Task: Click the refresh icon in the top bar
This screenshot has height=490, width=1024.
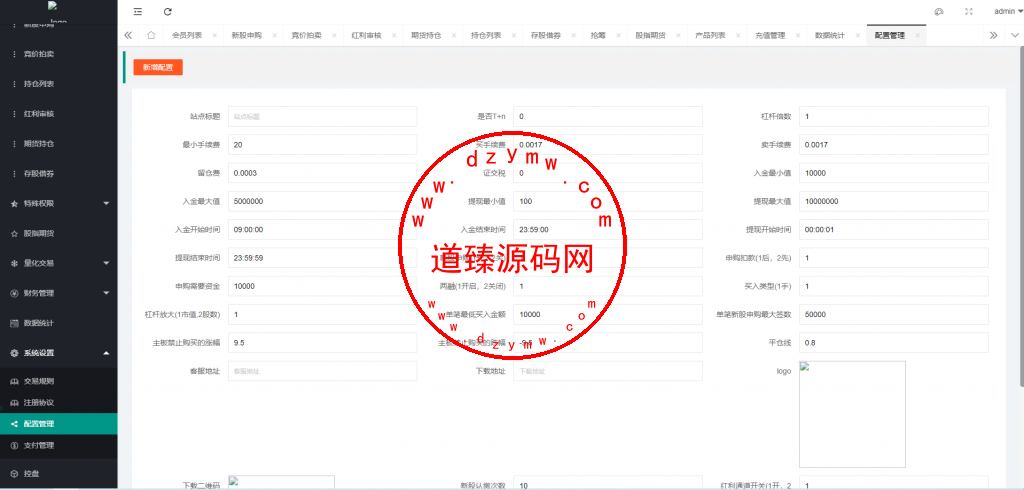Action: [168, 11]
